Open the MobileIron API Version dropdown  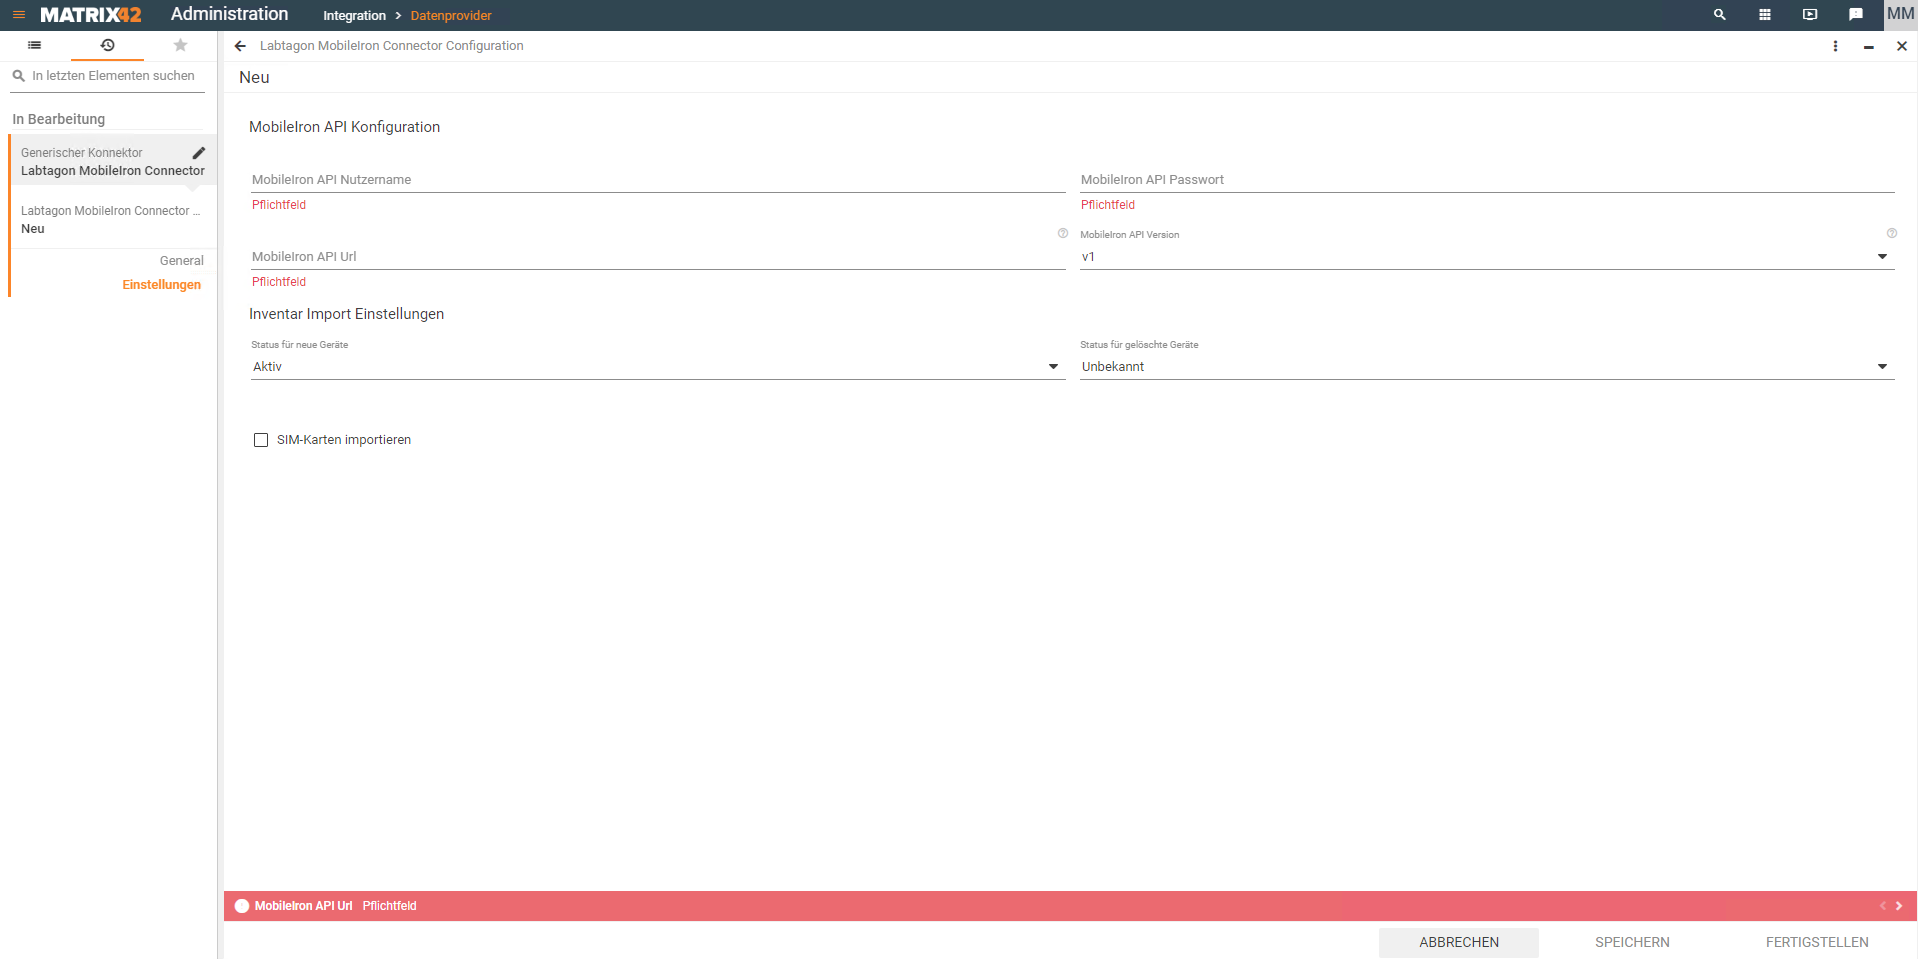pyautogui.click(x=1487, y=257)
